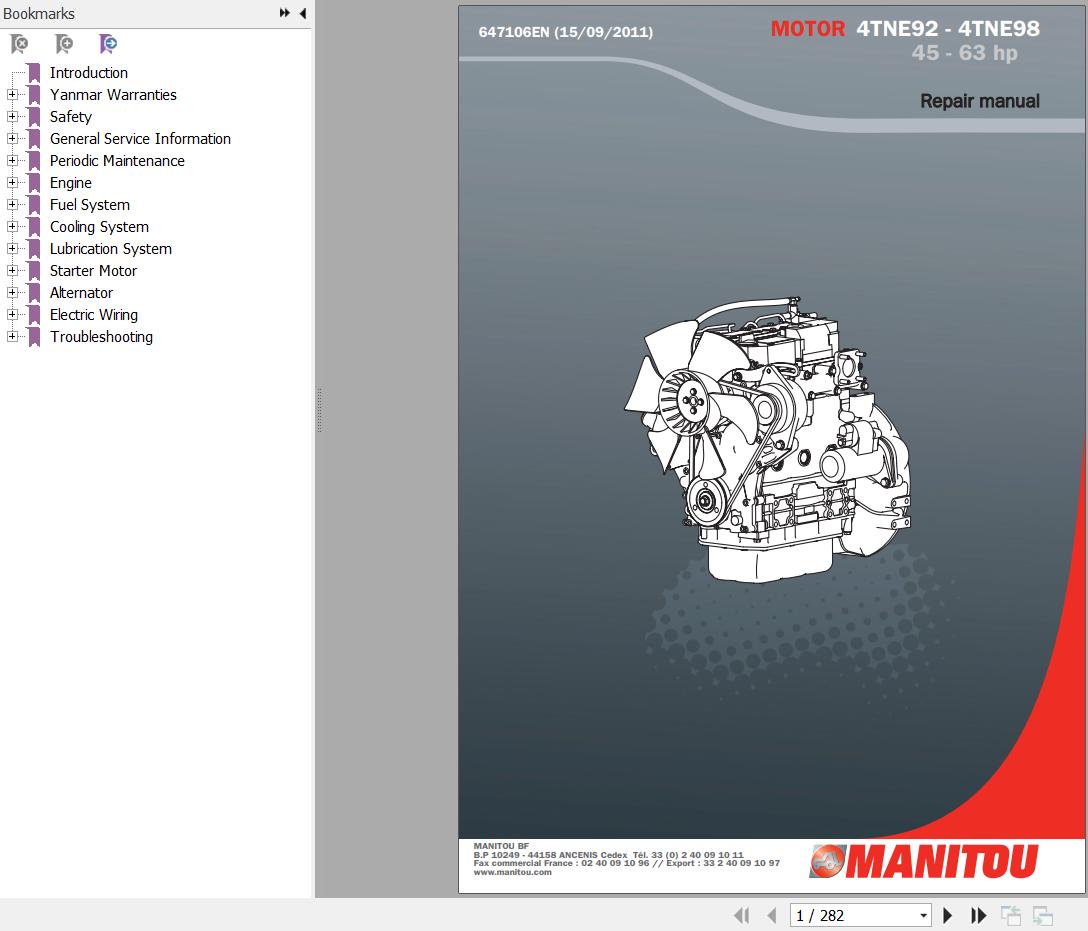Expand the Periodic Maintenance node

click(x=12, y=160)
